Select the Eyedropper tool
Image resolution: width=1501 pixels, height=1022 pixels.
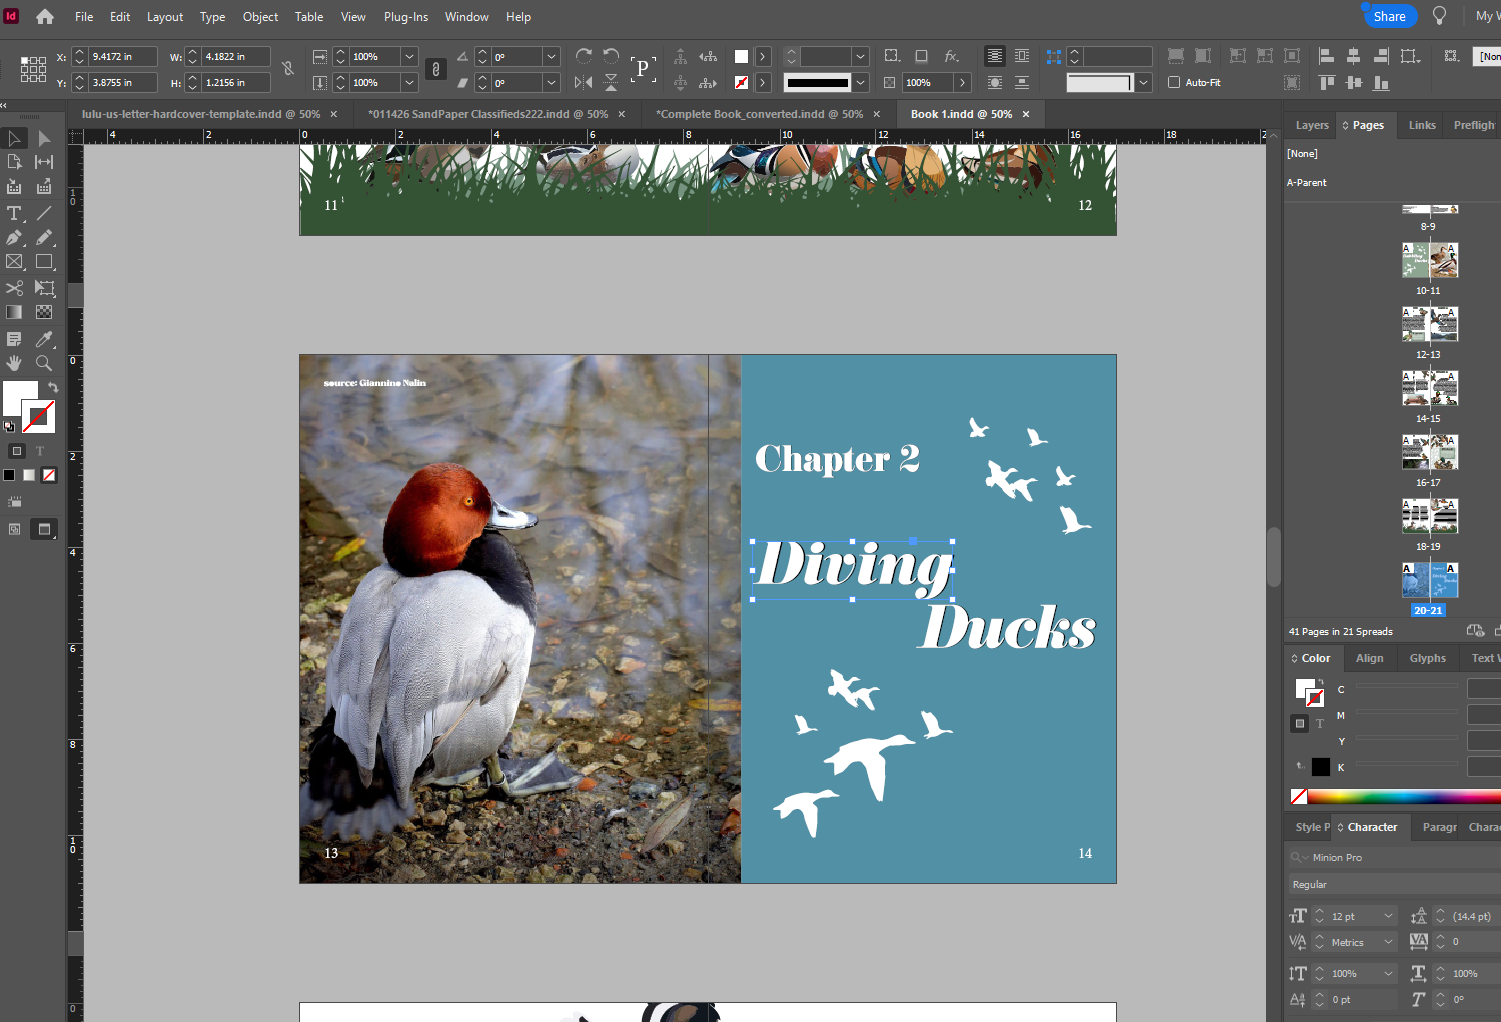click(44, 339)
